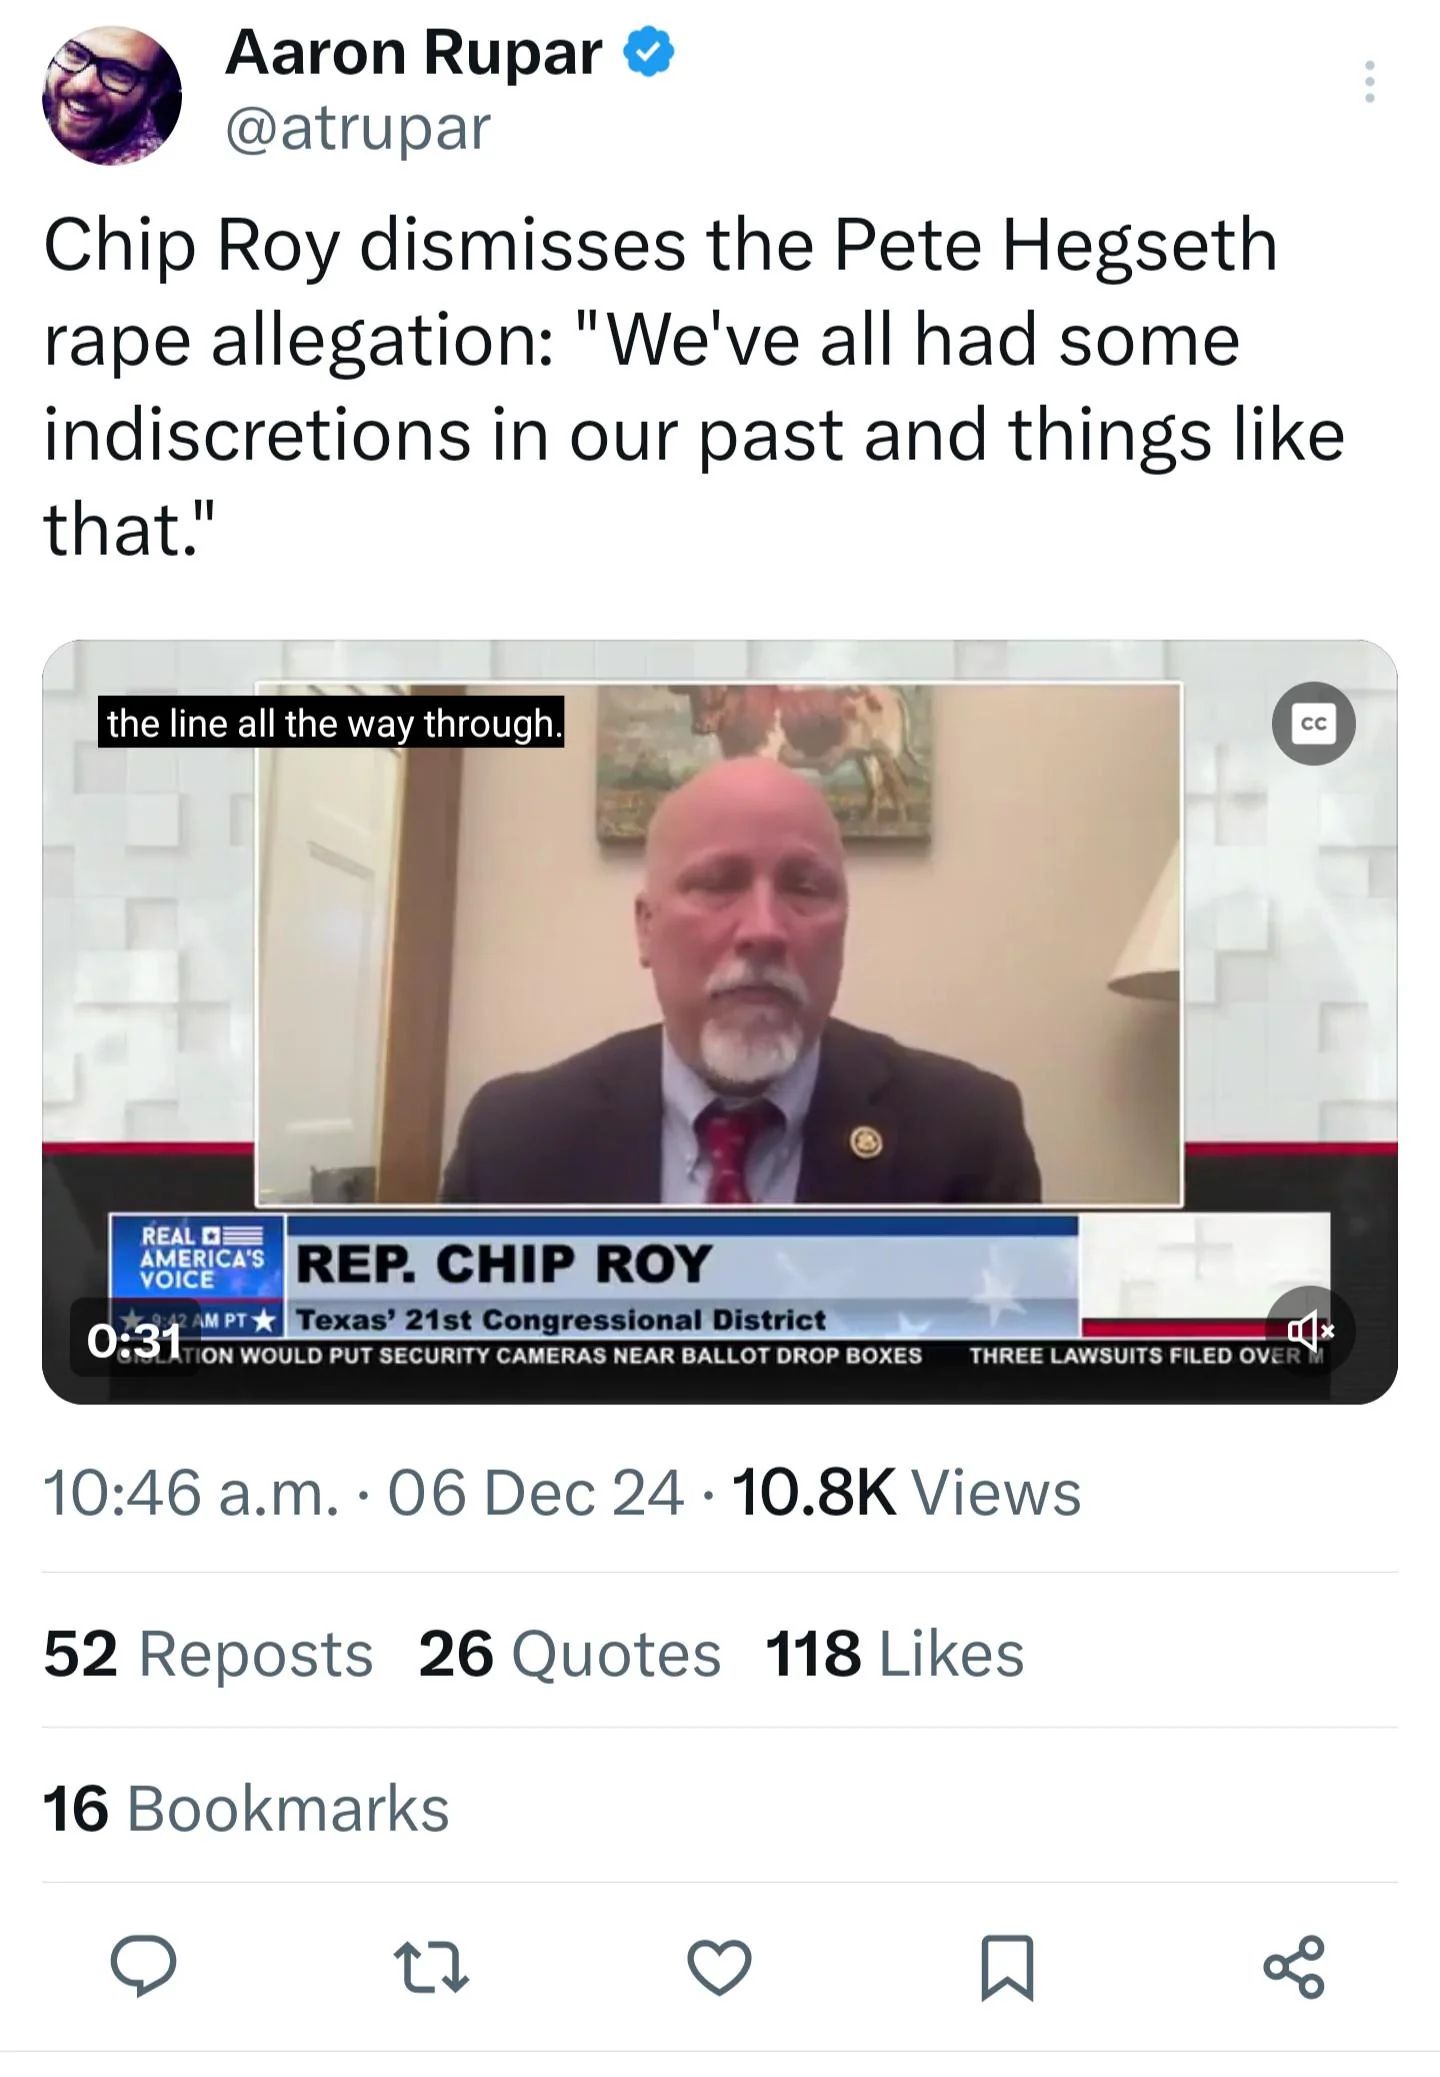Tap the repost arrows icon

[x=431, y=1967]
